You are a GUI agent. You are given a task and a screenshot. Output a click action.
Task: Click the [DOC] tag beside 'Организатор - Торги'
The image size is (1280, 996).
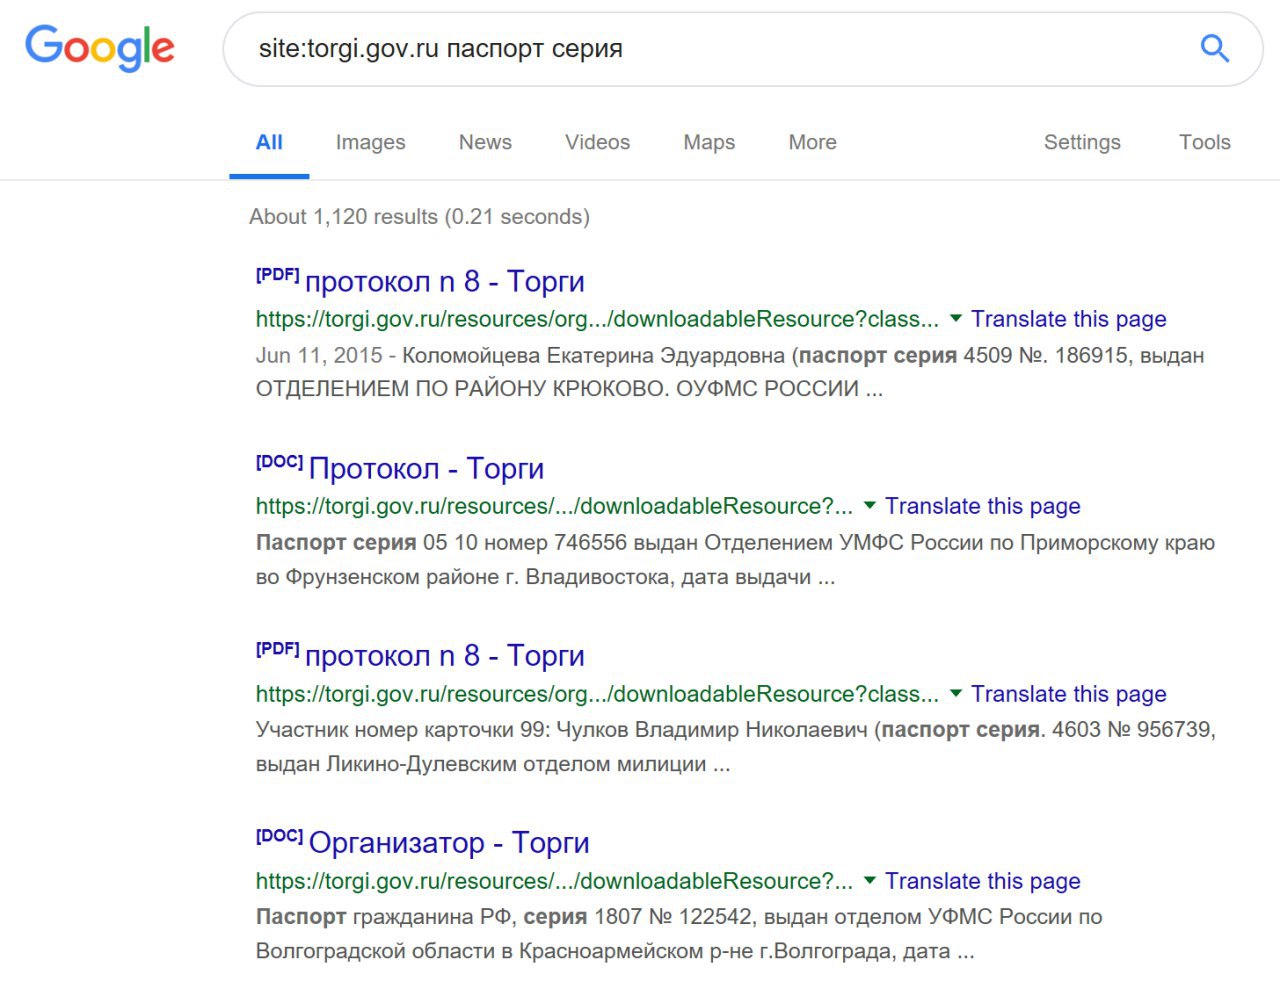(279, 836)
